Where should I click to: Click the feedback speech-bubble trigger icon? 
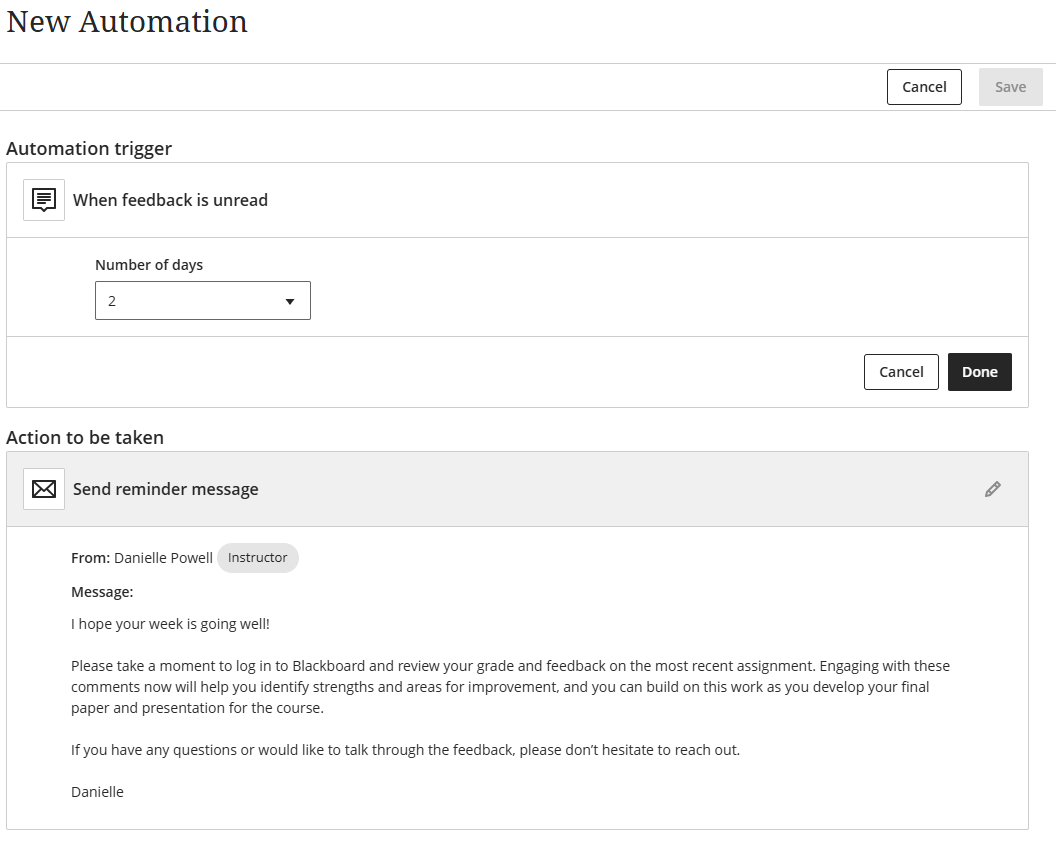click(44, 200)
